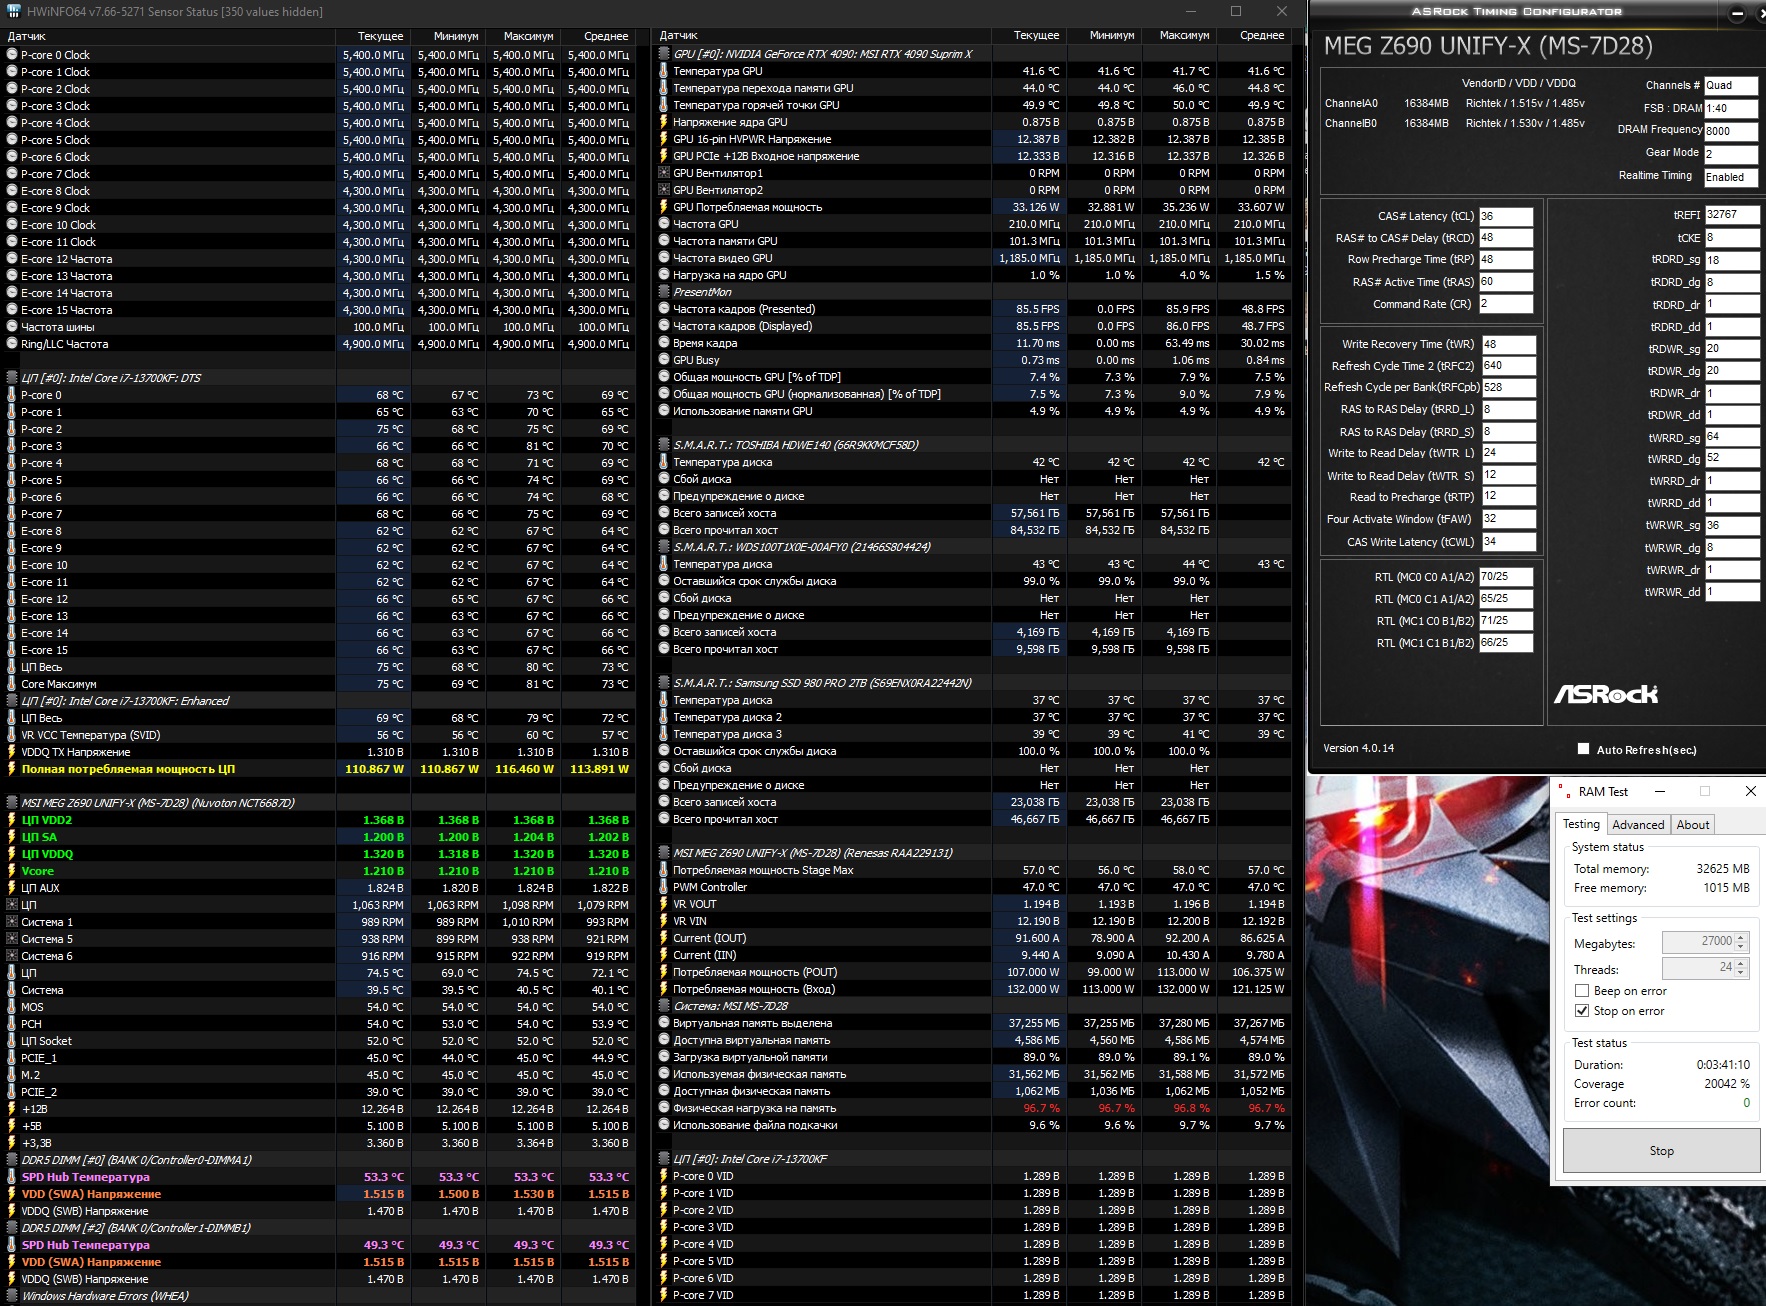Enable the Beep on error checkbox
Image resolution: width=1766 pixels, height=1306 pixels.
tap(1582, 991)
